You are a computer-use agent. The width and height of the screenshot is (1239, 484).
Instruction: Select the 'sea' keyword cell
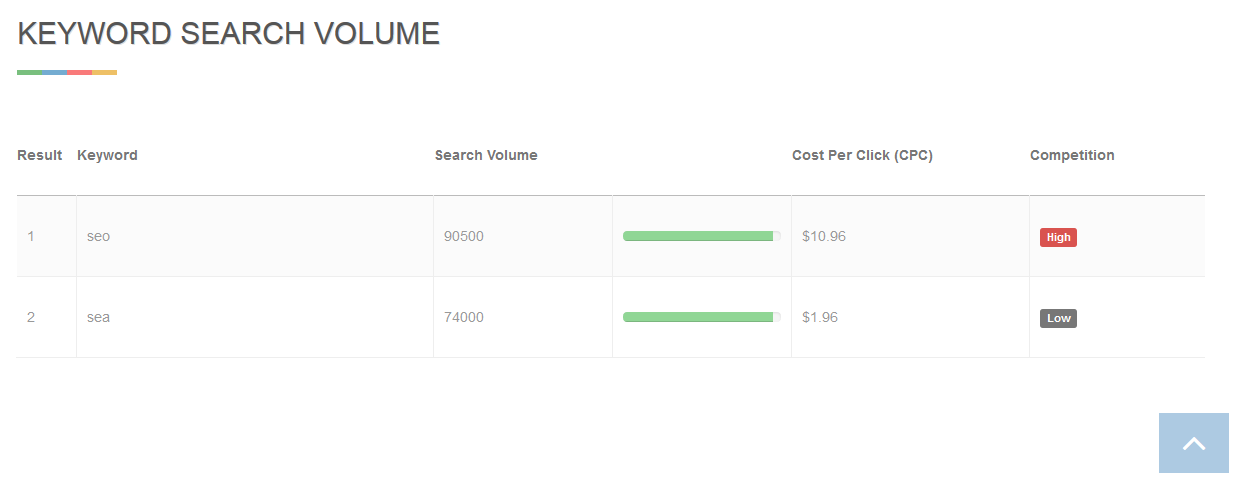[99, 317]
